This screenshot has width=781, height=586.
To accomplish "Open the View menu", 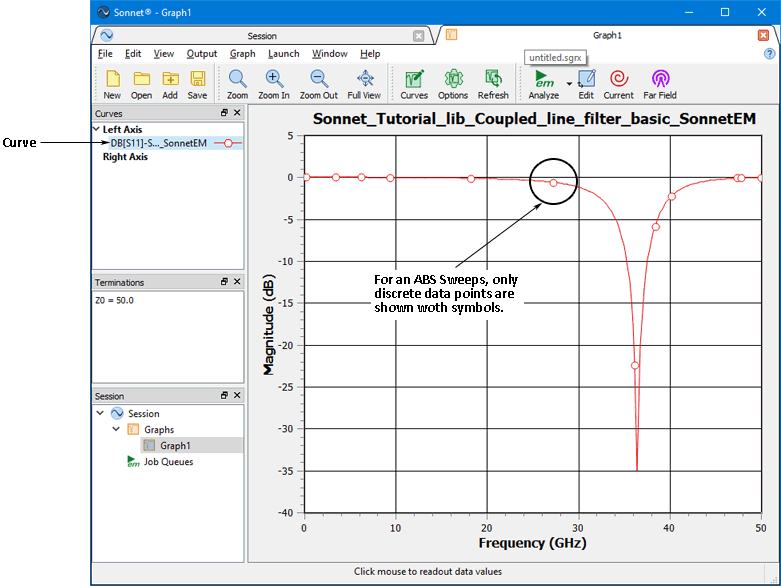I will (x=164, y=54).
